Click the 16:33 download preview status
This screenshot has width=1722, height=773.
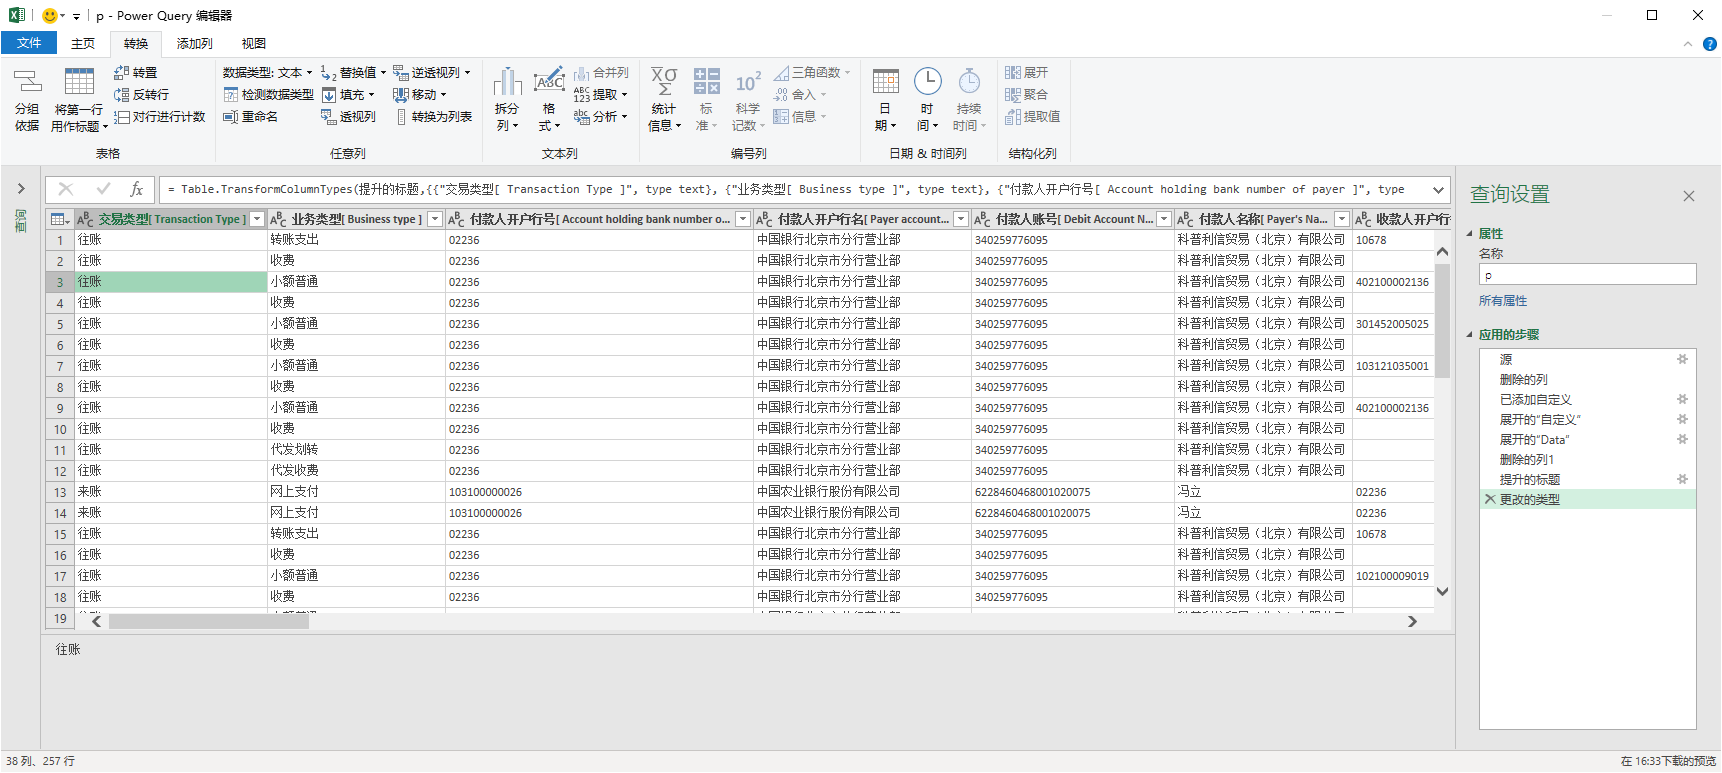(x=1668, y=761)
